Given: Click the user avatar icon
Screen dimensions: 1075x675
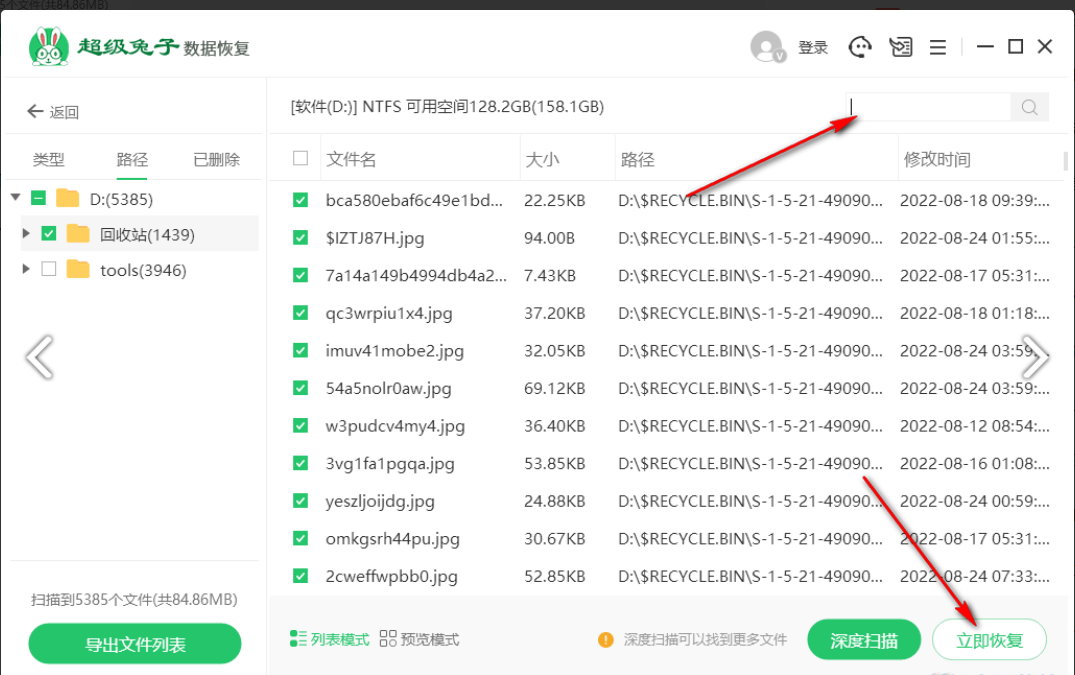Looking at the screenshot, I should 767,47.
